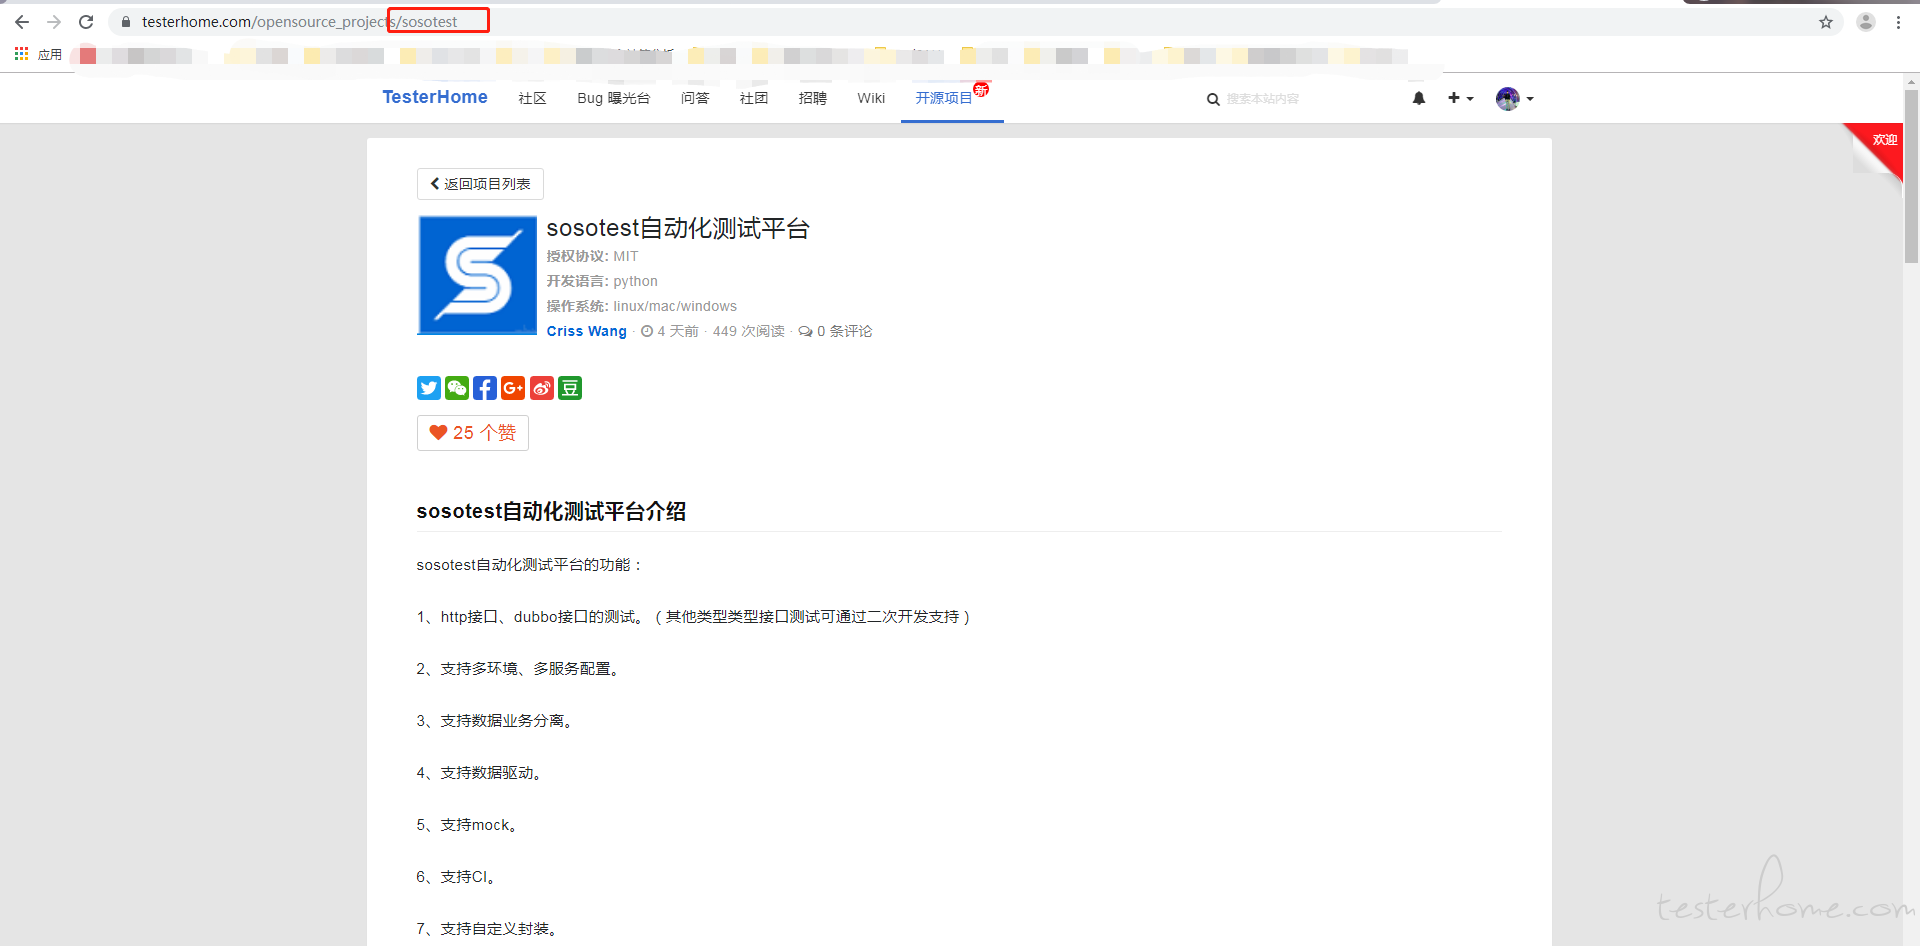
Task: Open notifications bell icon
Action: (1419, 98)
